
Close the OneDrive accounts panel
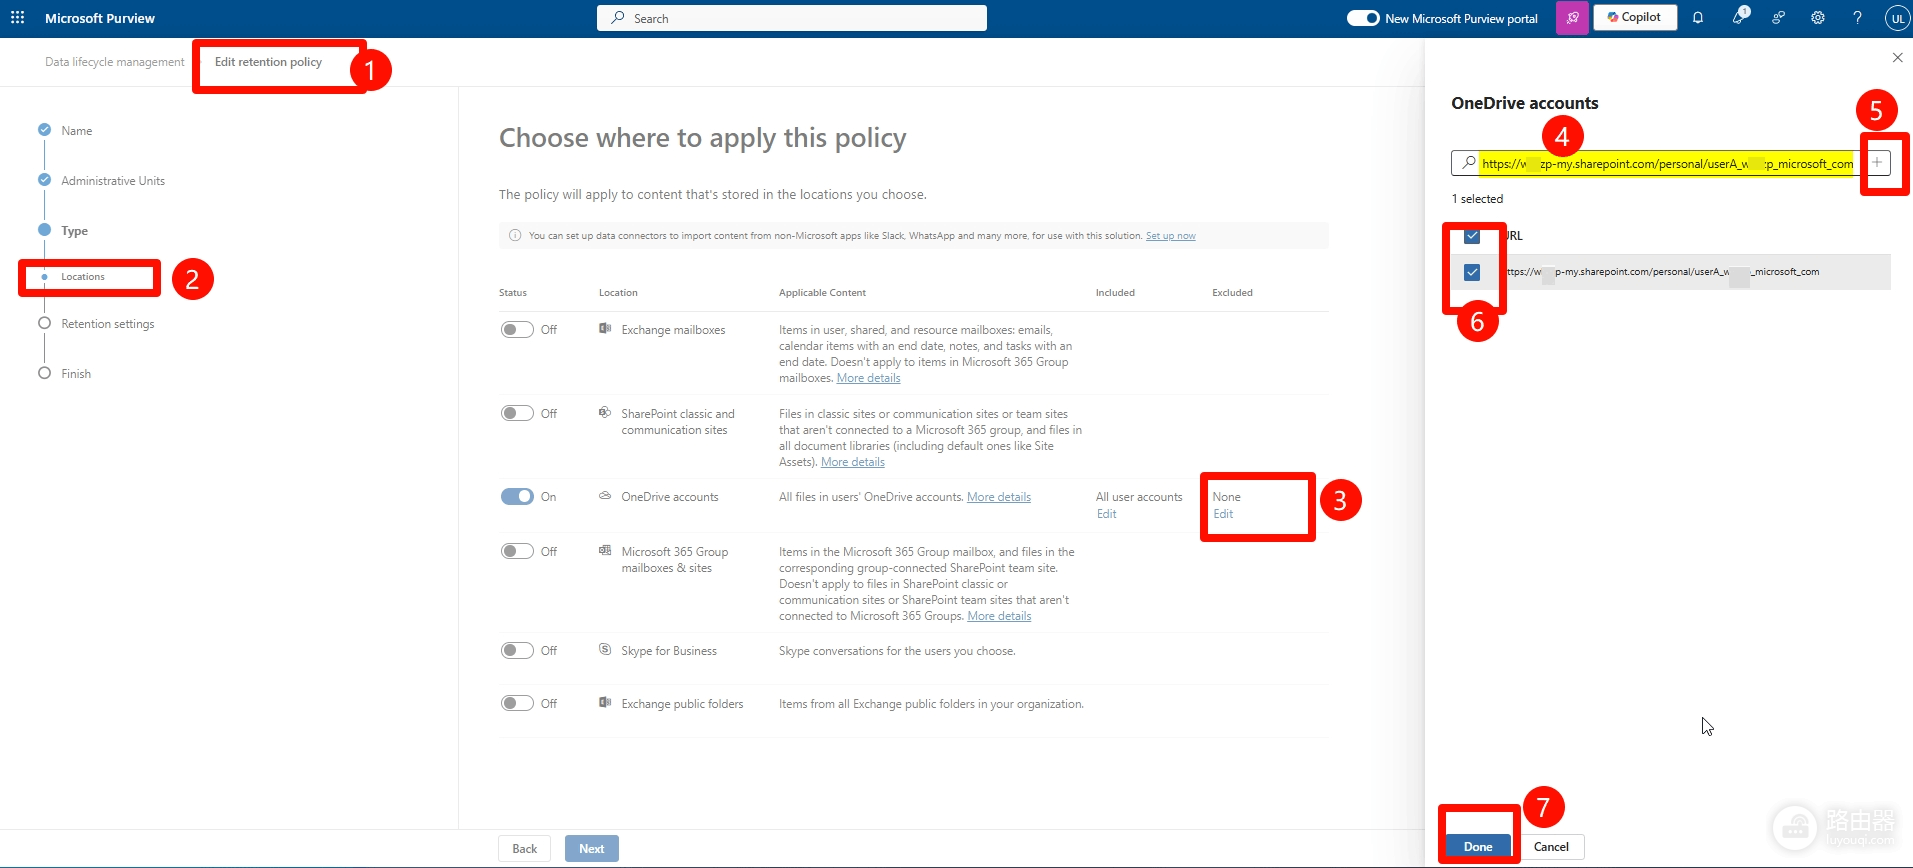tap(1898, 58)
